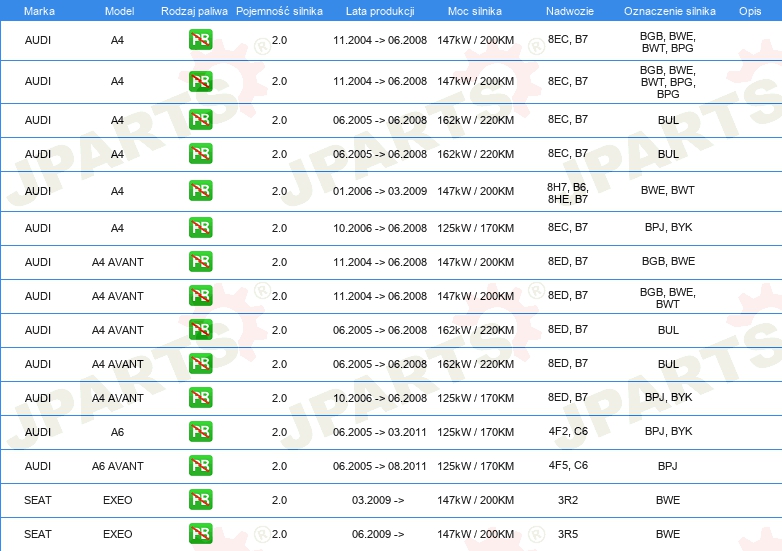Select 8EC, B7 in the BPJ, BYK row
The width and height of the screenshot is (782, 551).
[568, 227]
